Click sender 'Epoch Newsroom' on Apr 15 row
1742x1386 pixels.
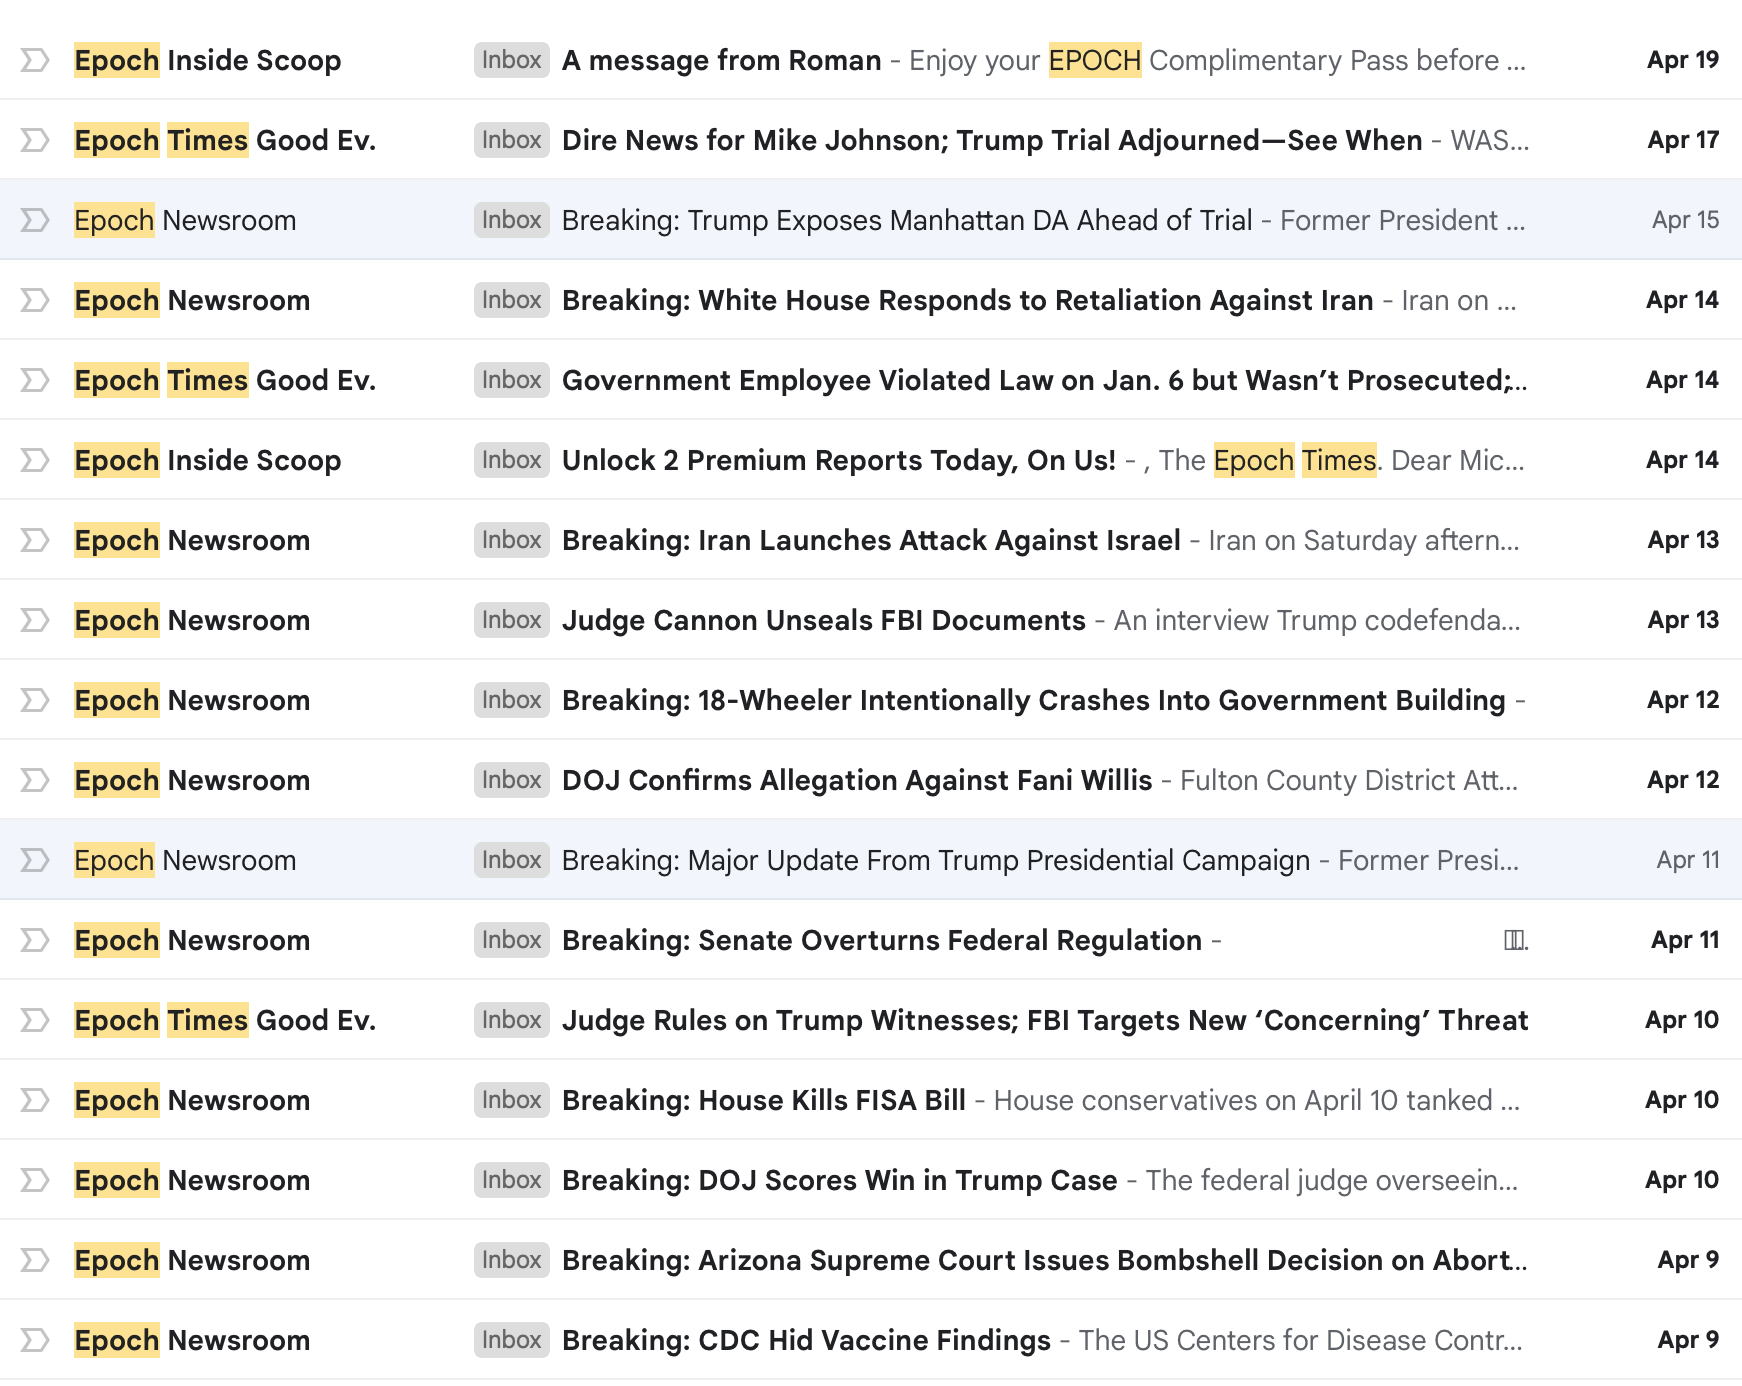coord(185,220)
